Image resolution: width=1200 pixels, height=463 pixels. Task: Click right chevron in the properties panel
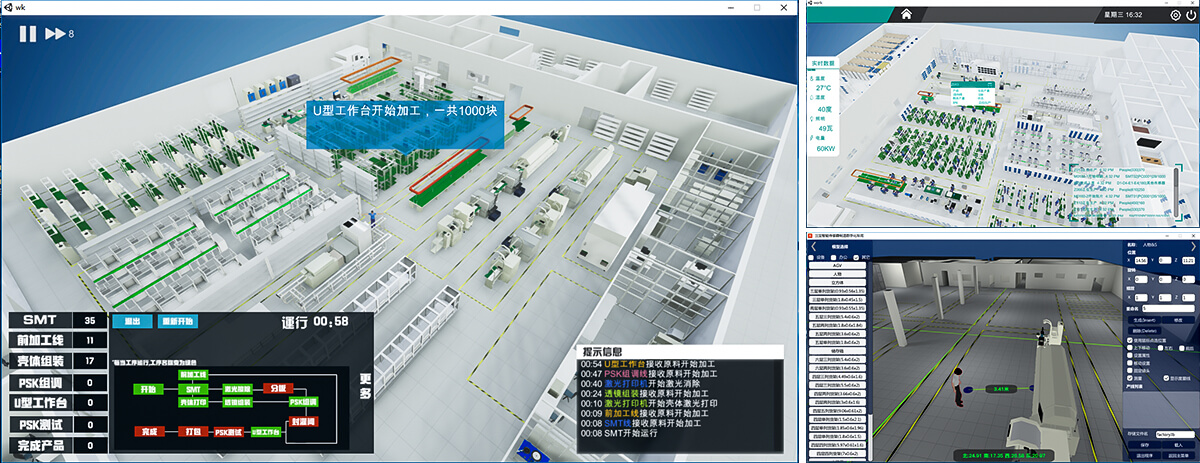tap(1192, 246)
